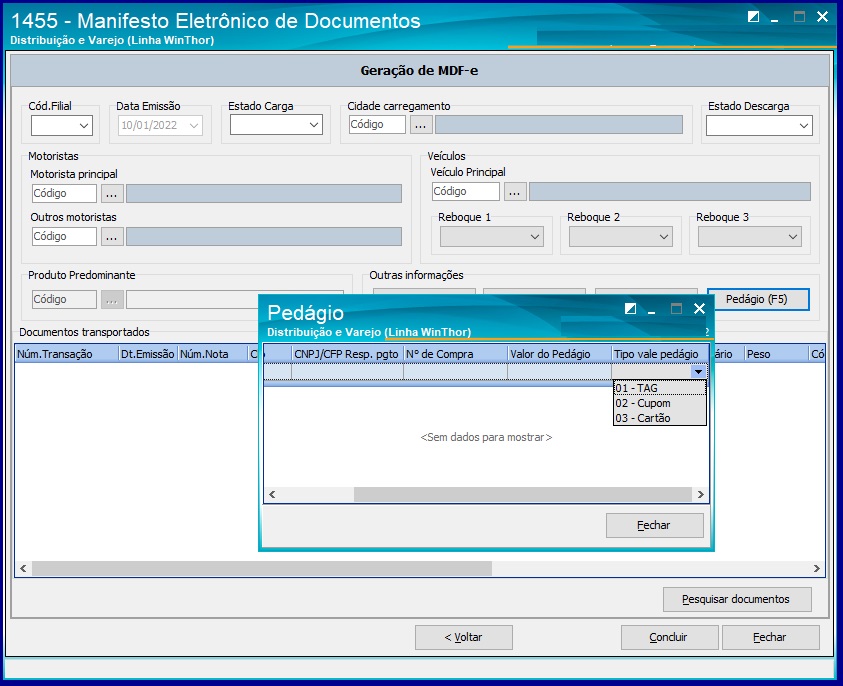Click documents grid scroll right arrow
This screenshot has width=843, height=686.
pyautogui.click(x=817, y=568)
